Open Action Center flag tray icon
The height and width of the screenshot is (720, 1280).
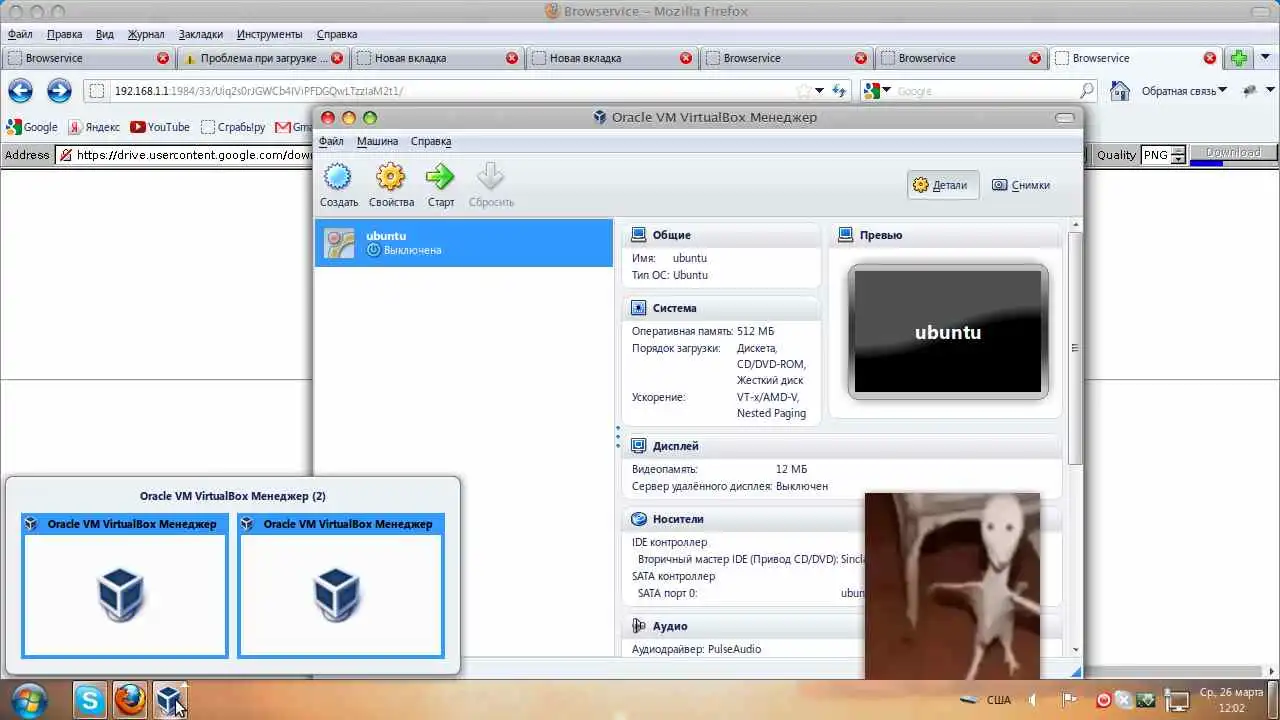tap(1068, 700)
